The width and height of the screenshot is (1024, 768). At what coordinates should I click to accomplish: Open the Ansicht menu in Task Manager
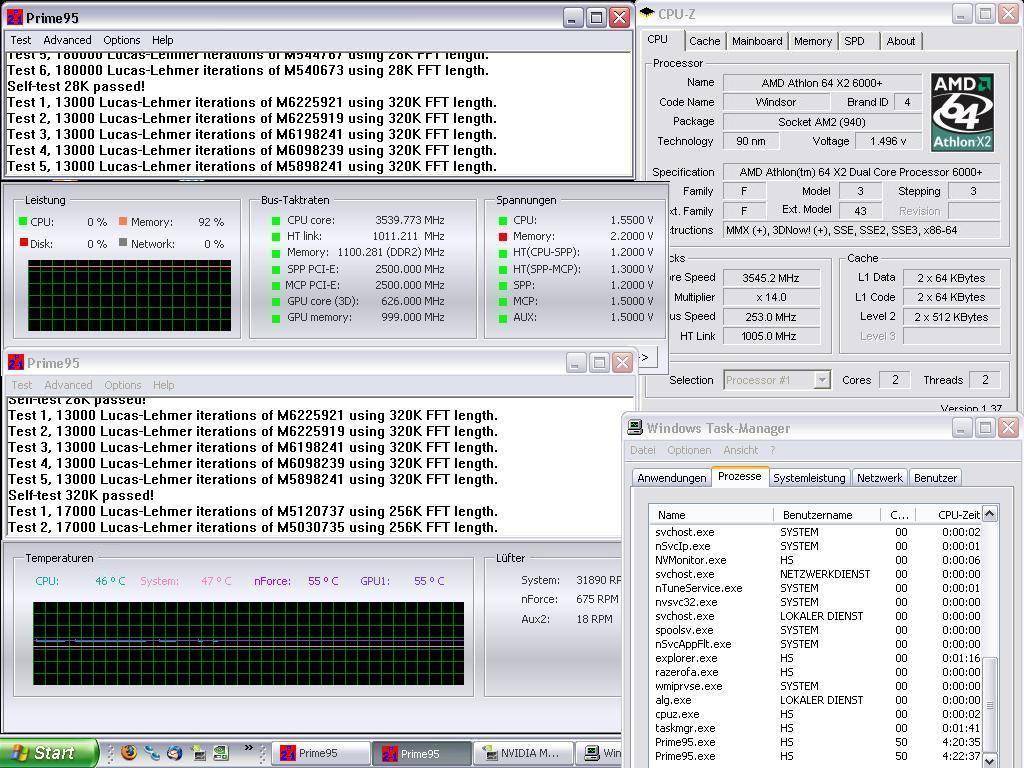point(741,450)
